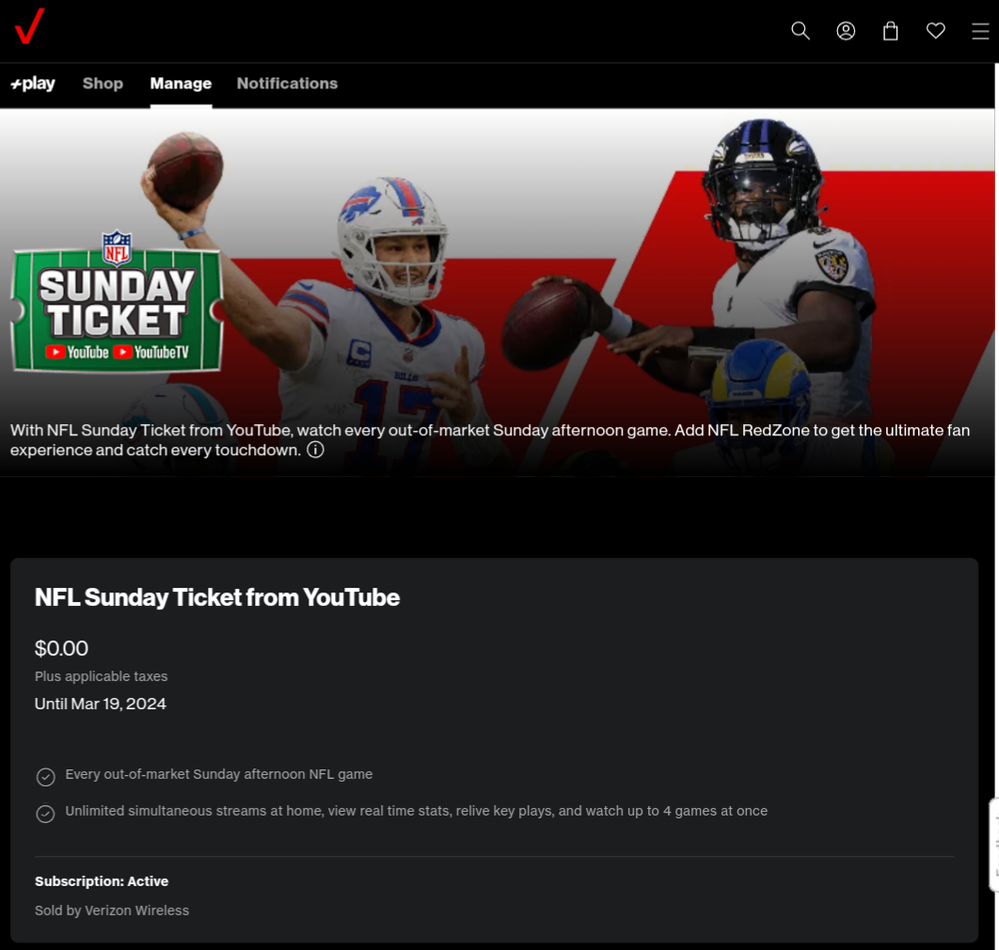Click 'NFL Sunday Ticket from YouTube' heading
This screenshot has width=999, height=950.
[x=217, y=598]
